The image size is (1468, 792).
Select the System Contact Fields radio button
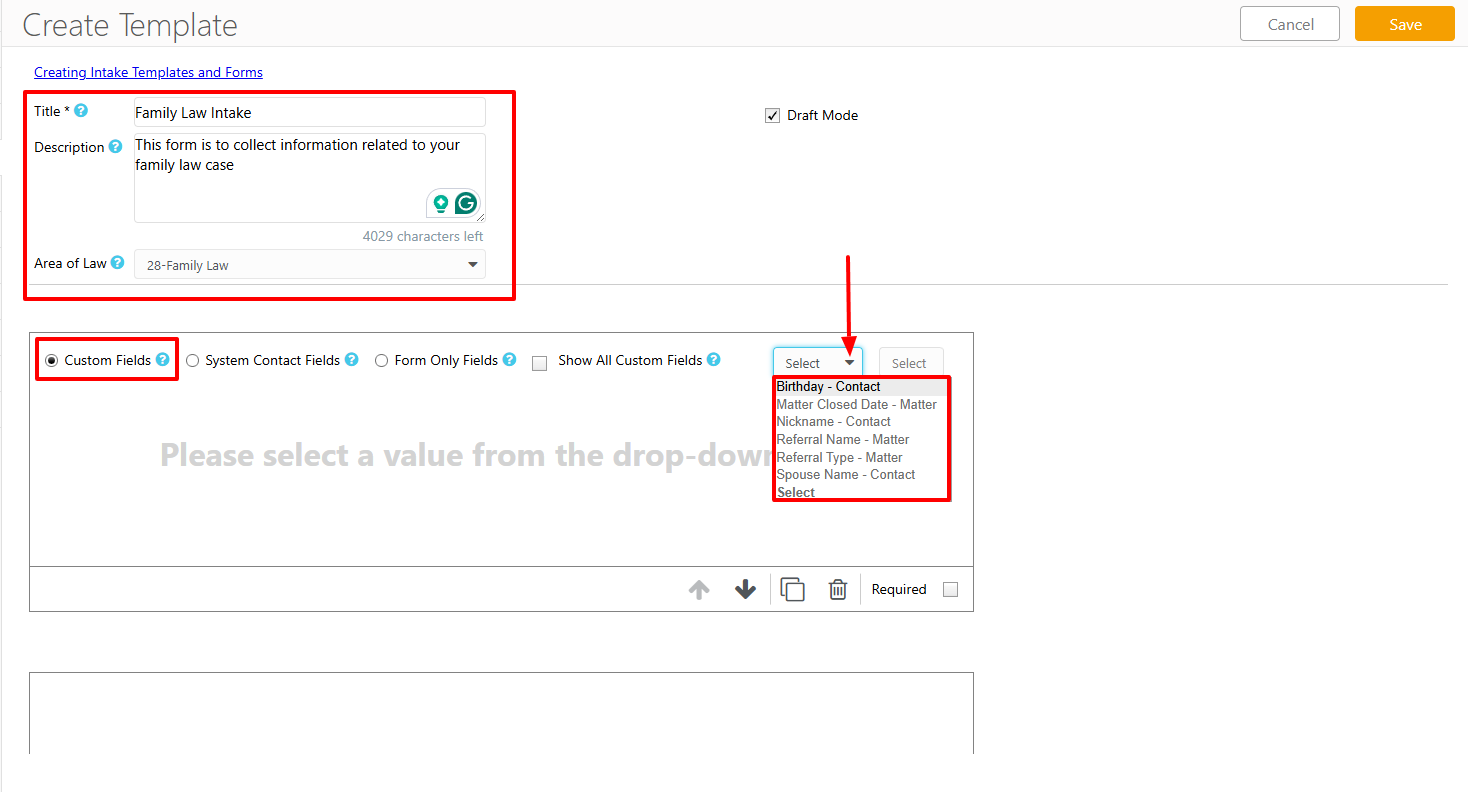coord(192,360)
